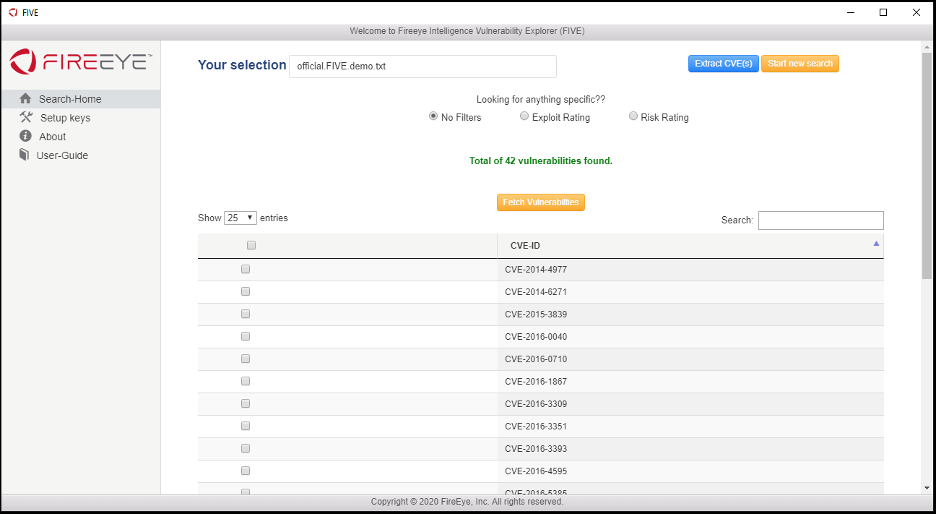Click the info icon beside About

click(25, 136)
